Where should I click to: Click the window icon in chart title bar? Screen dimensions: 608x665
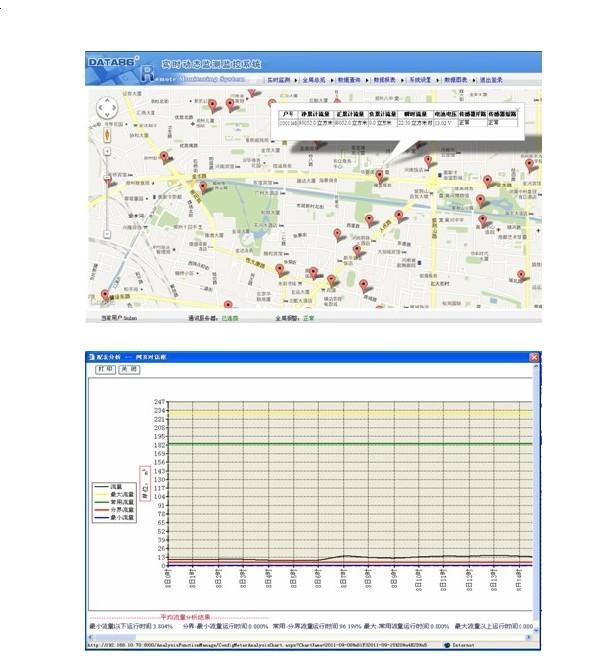(x=90, y=356)
